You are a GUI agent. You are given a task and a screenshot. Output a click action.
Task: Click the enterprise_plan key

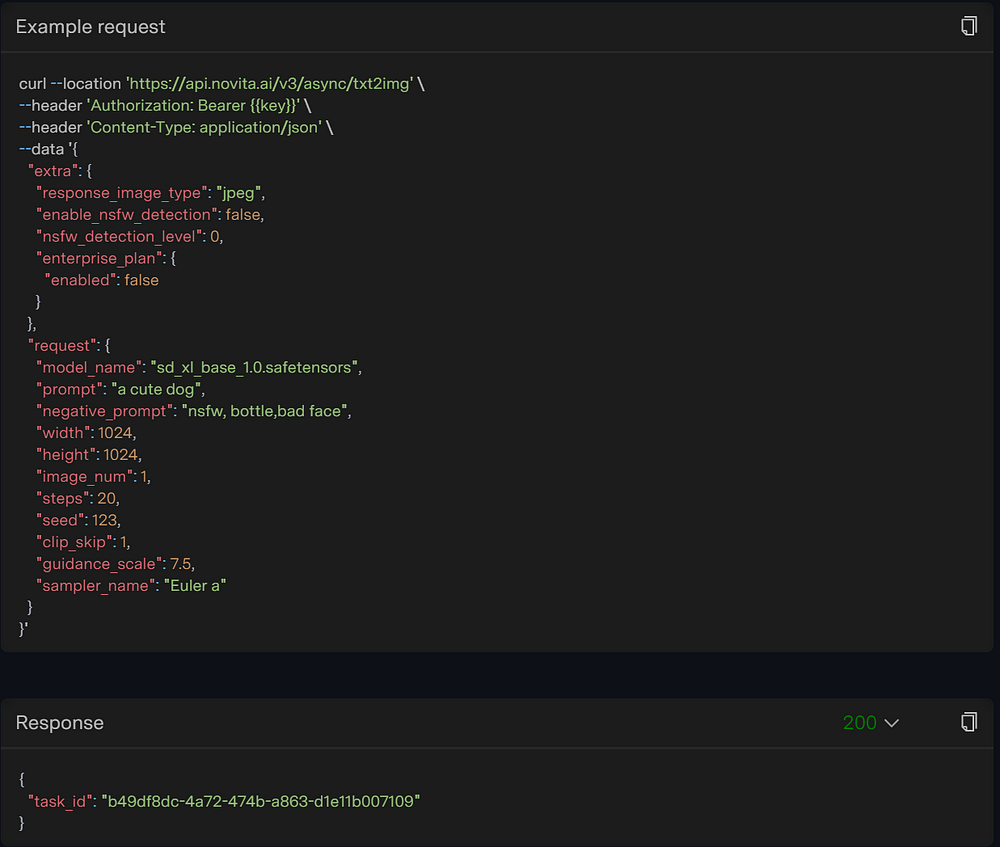point(102,258)
